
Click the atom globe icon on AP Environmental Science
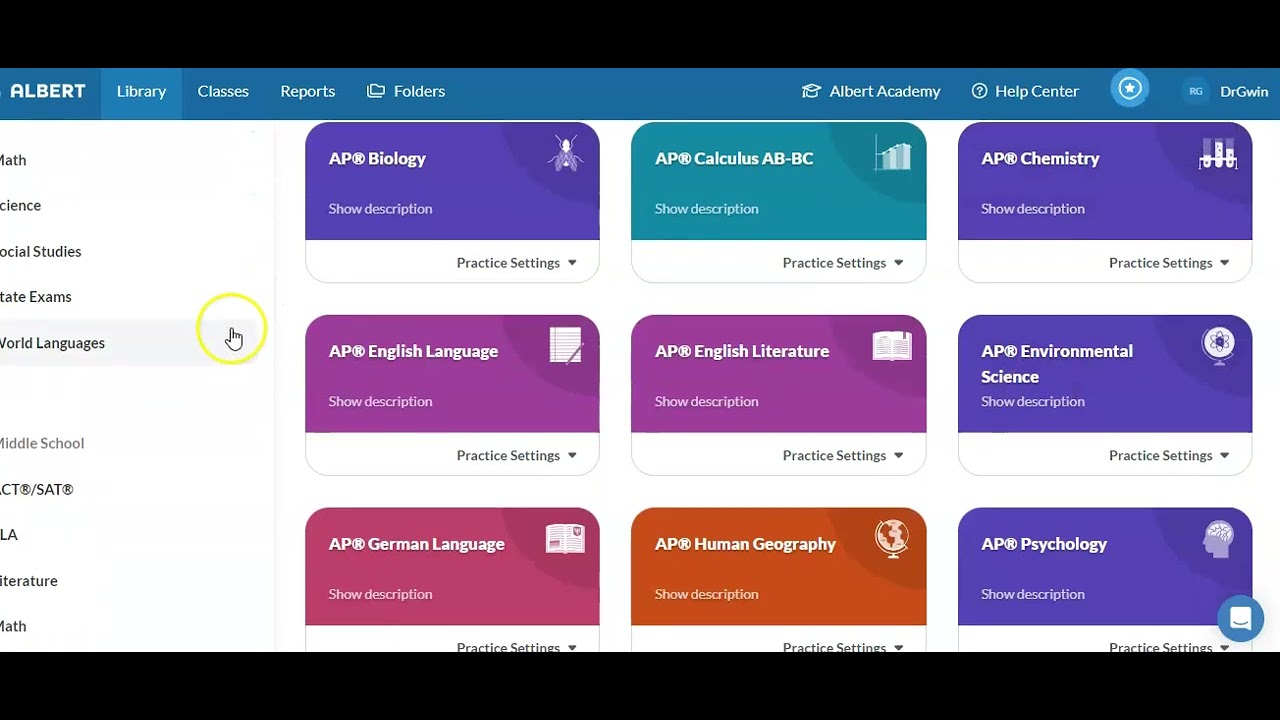point(1218,346)
